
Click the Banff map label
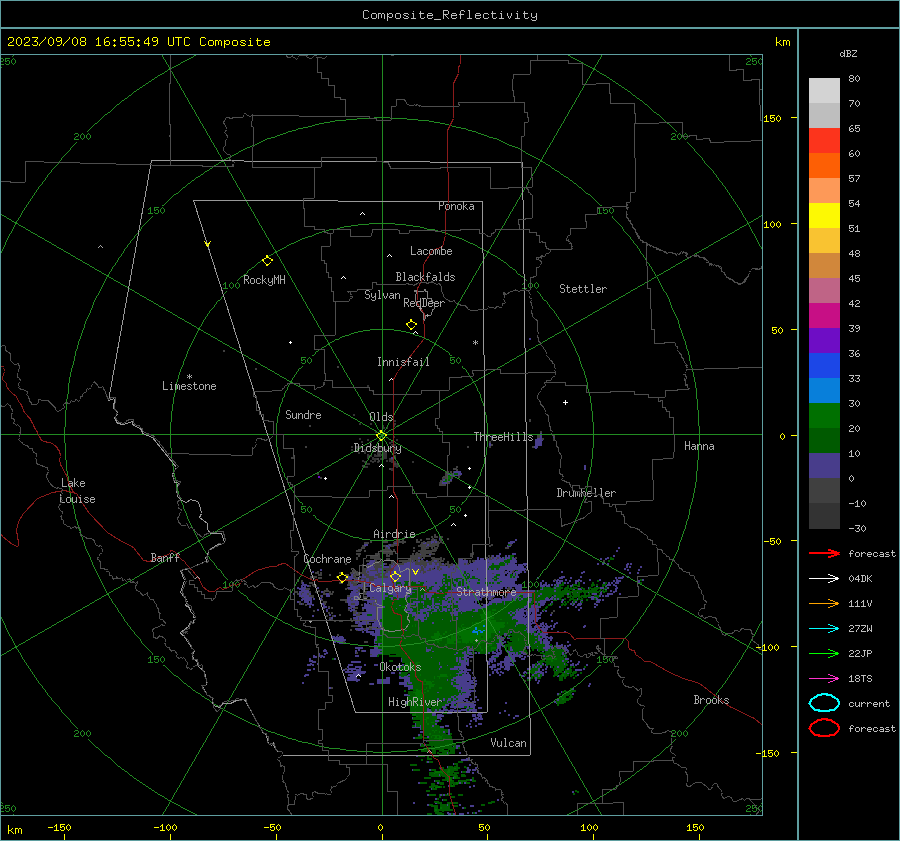click(165, 557)
